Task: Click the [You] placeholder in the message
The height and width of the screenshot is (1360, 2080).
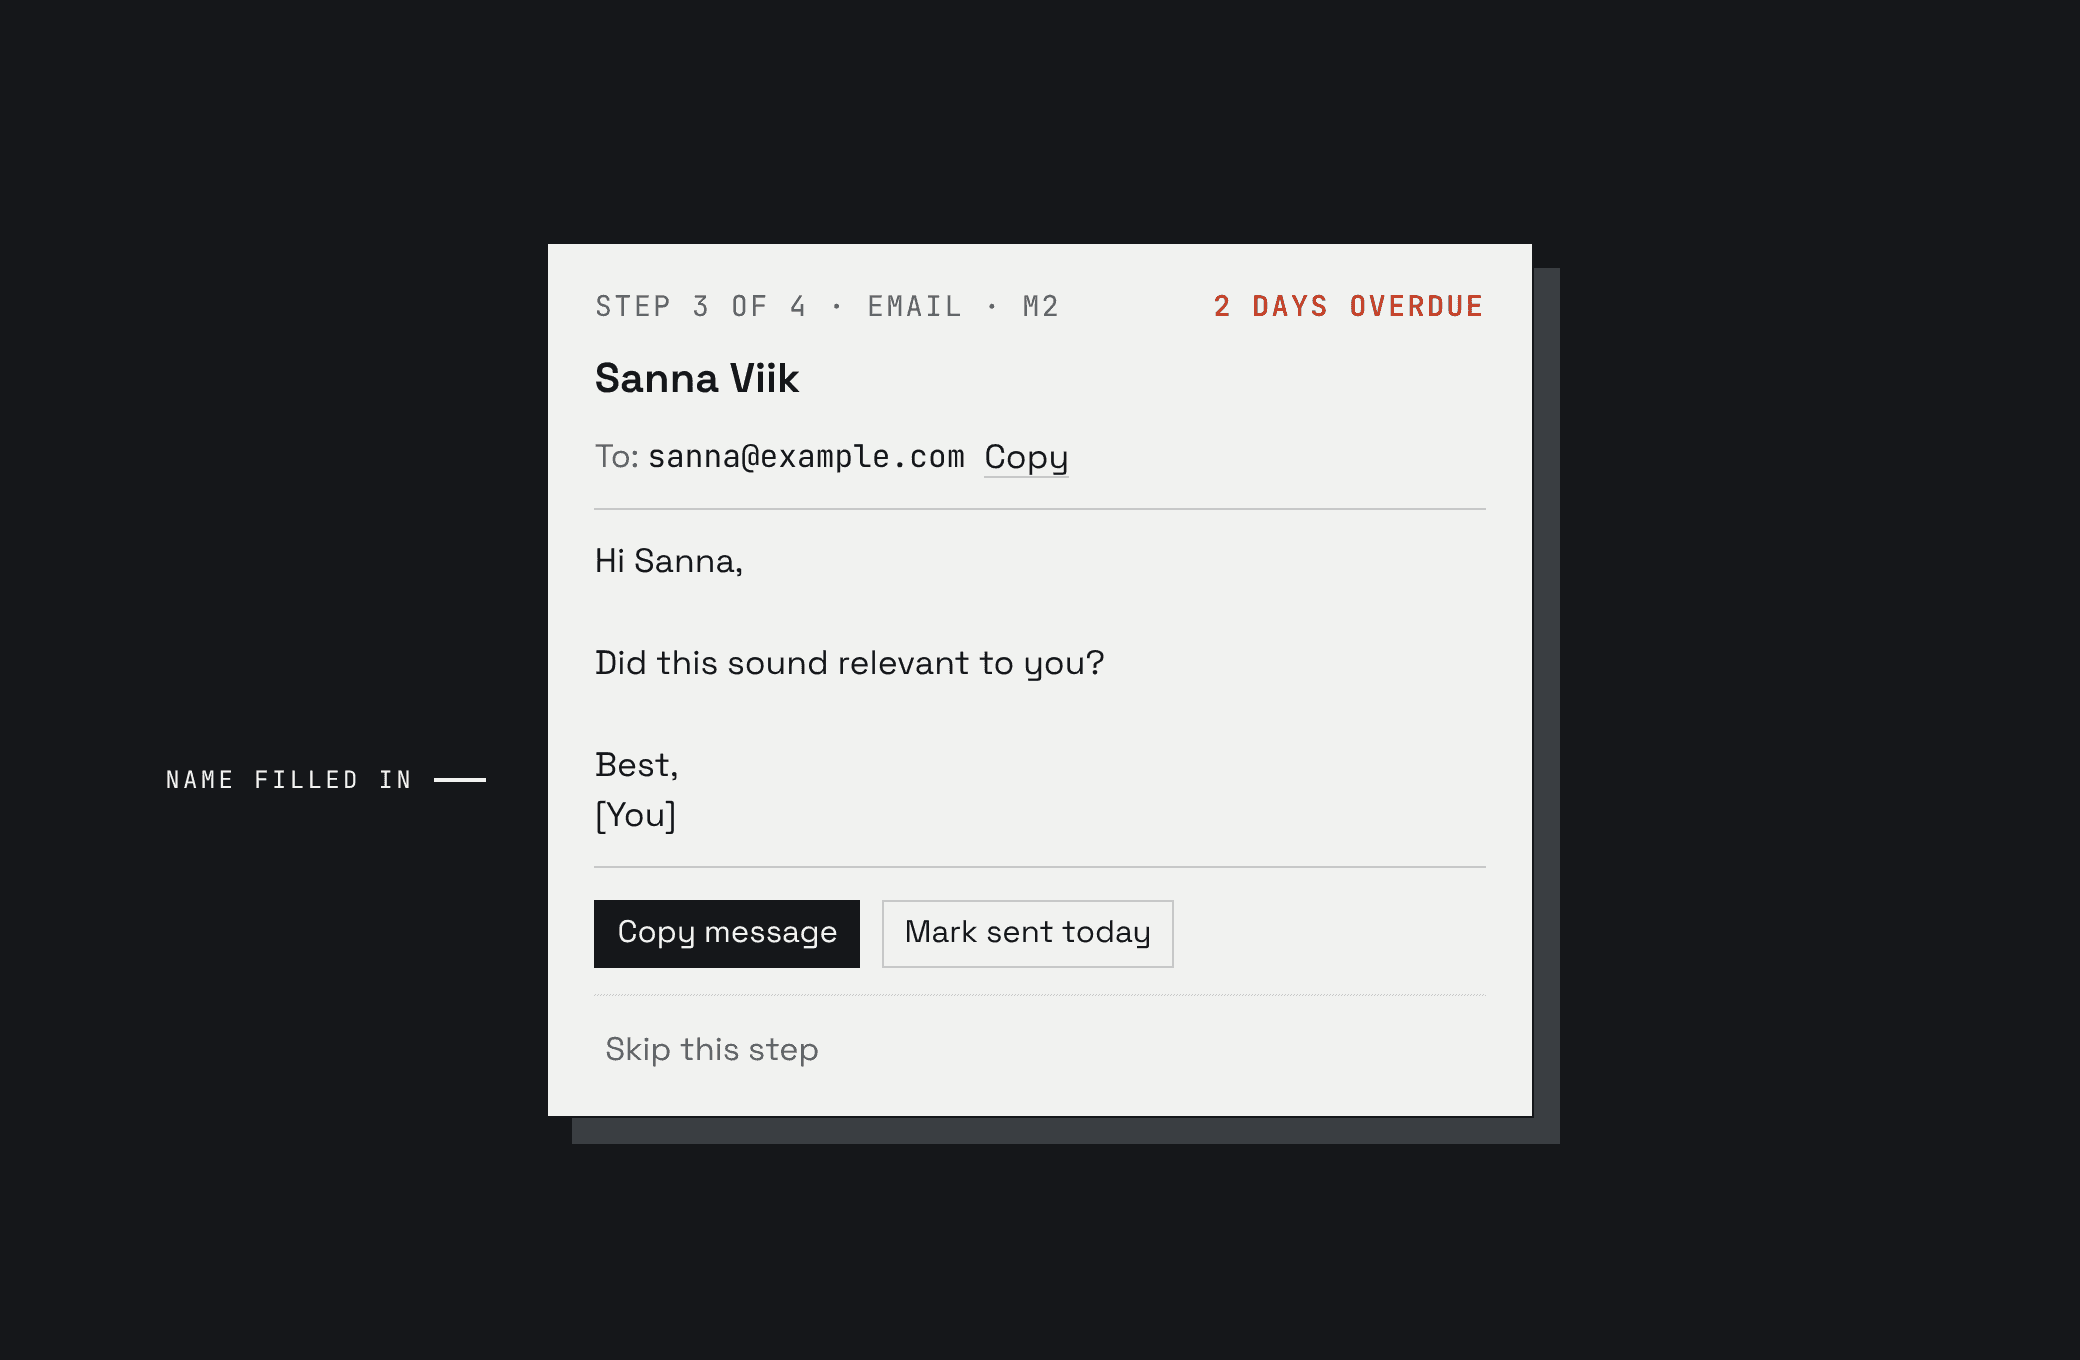Action: 636,815
